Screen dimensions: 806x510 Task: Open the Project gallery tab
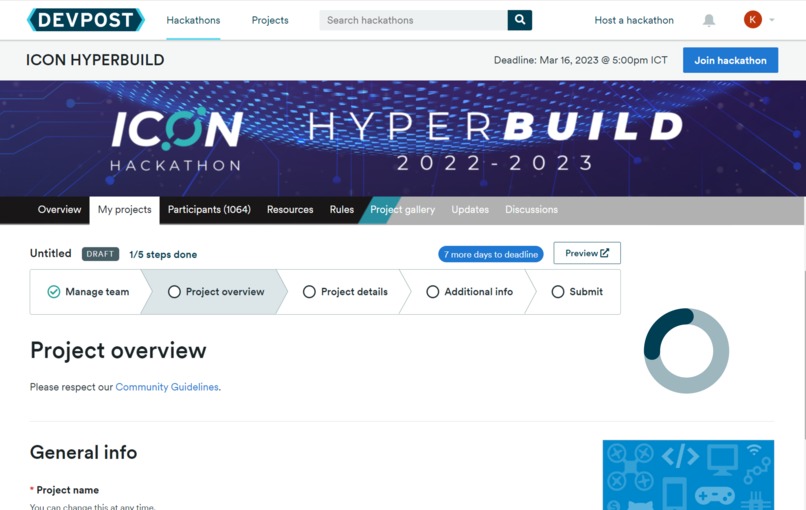pos(402,210)
